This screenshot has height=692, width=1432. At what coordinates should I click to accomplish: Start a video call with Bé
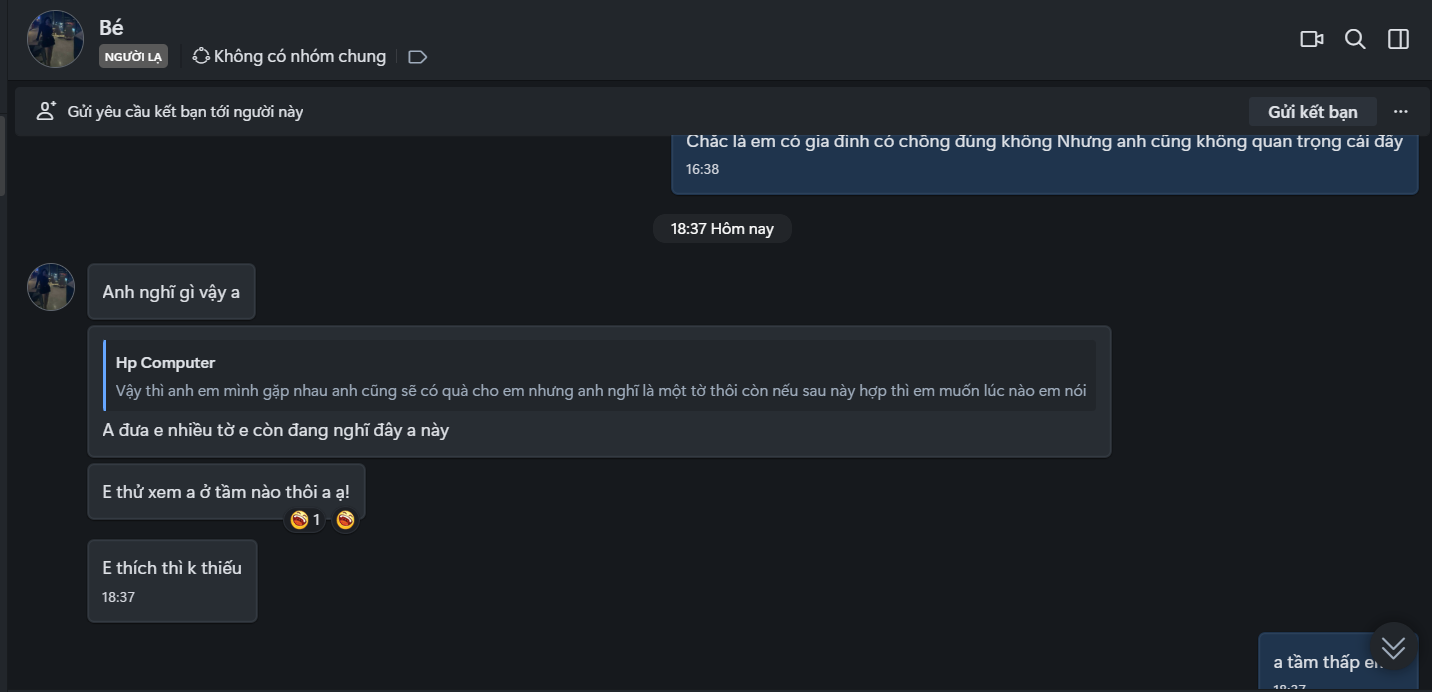pyautogui.click(x=1311, y=39)
